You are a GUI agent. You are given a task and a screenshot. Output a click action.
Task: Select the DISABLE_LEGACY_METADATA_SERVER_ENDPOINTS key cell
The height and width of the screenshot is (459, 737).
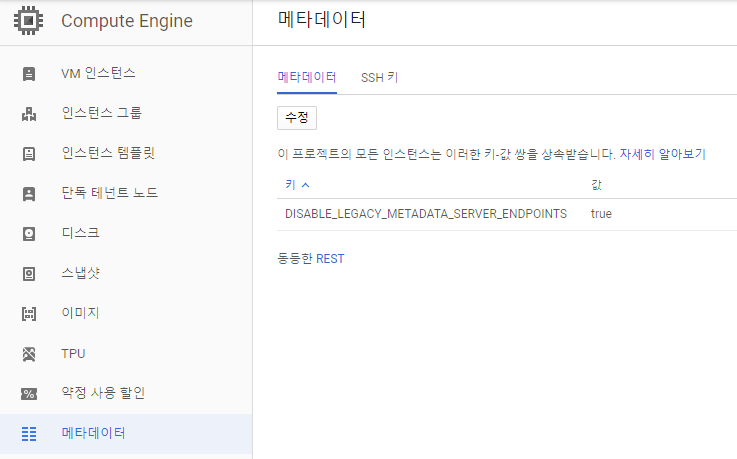(426, 214)
